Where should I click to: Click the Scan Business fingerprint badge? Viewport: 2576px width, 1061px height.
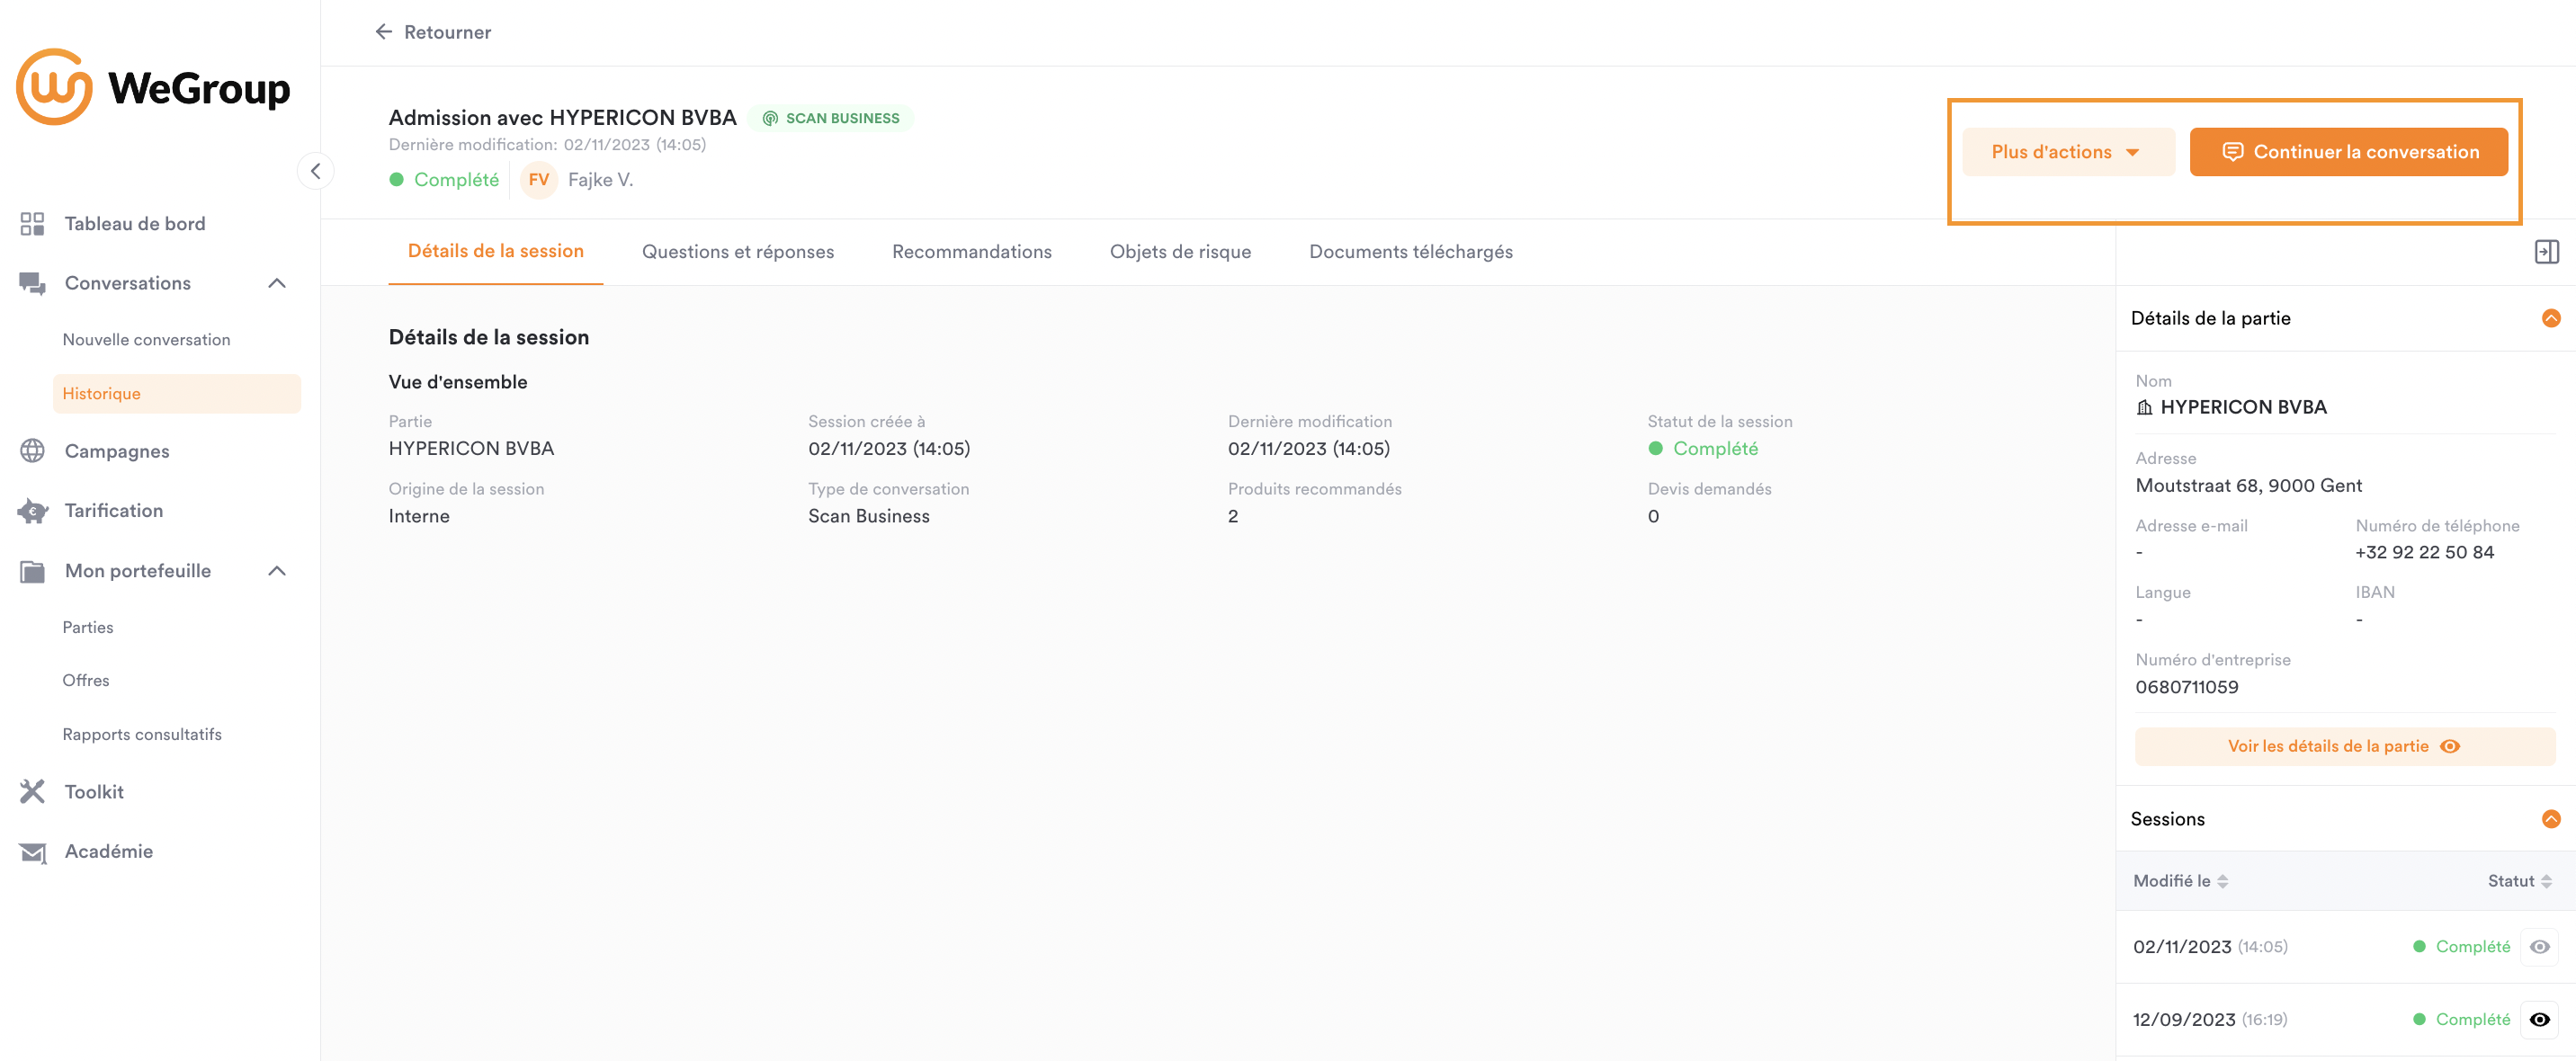coord(831,118)
